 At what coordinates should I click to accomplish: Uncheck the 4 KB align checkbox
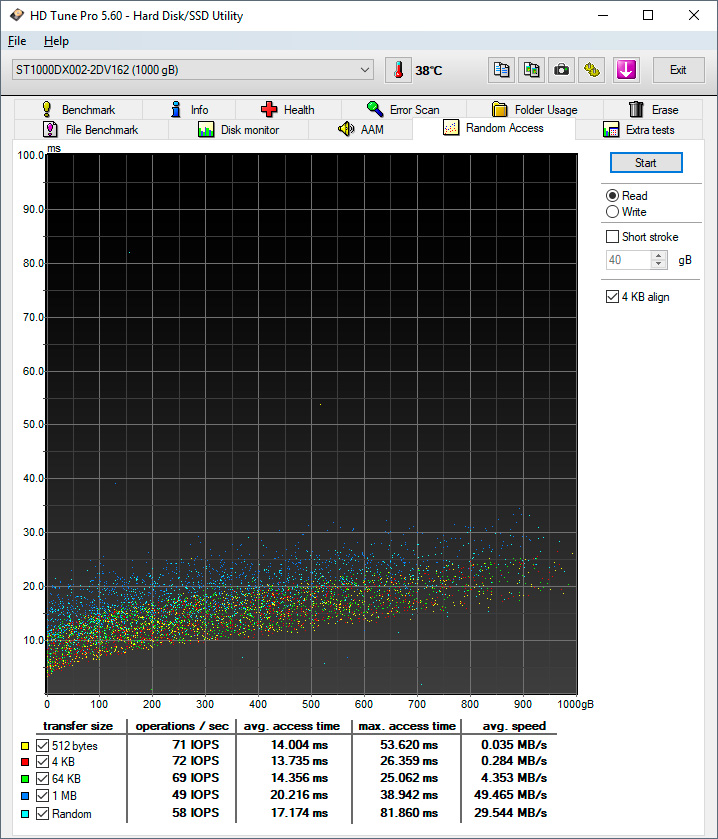[x=613, y=297]
